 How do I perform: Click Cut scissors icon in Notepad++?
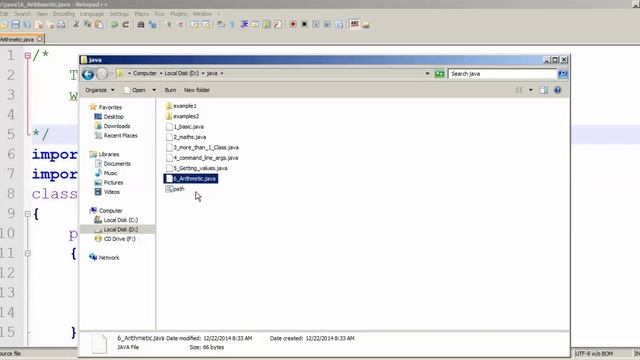click(x=76, y=24)
